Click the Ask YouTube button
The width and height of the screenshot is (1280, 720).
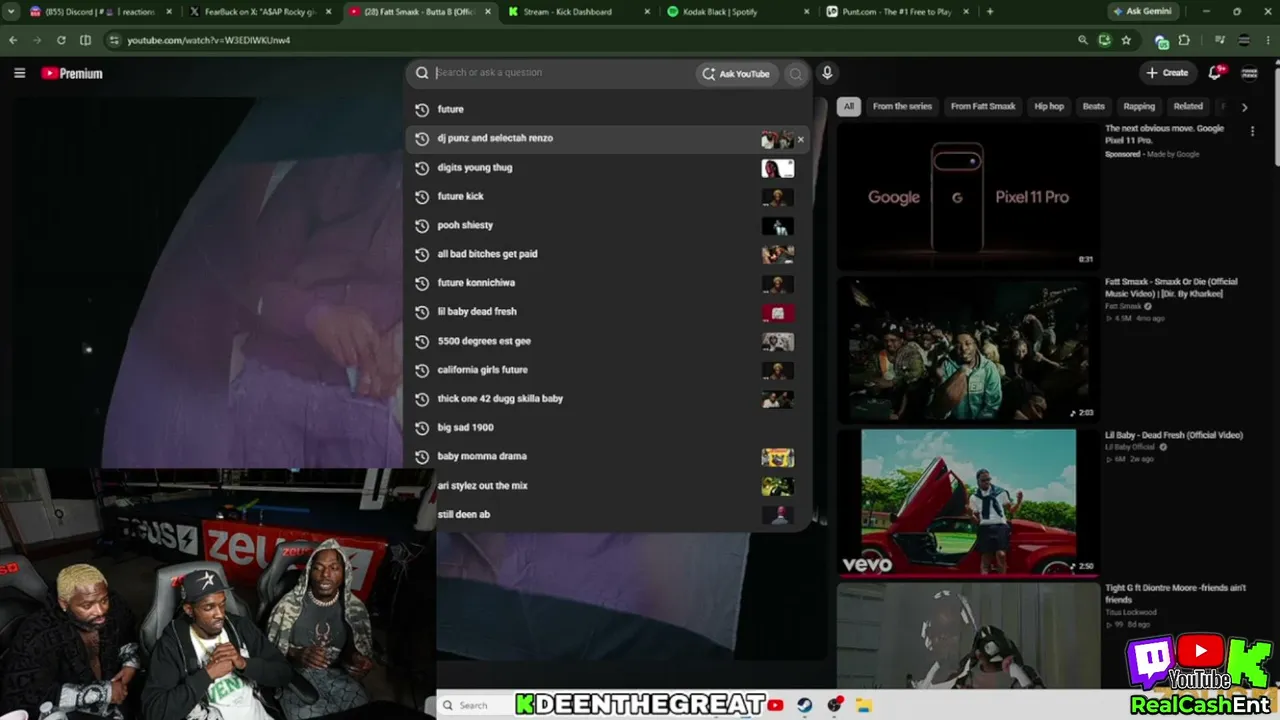pos(737,74)
